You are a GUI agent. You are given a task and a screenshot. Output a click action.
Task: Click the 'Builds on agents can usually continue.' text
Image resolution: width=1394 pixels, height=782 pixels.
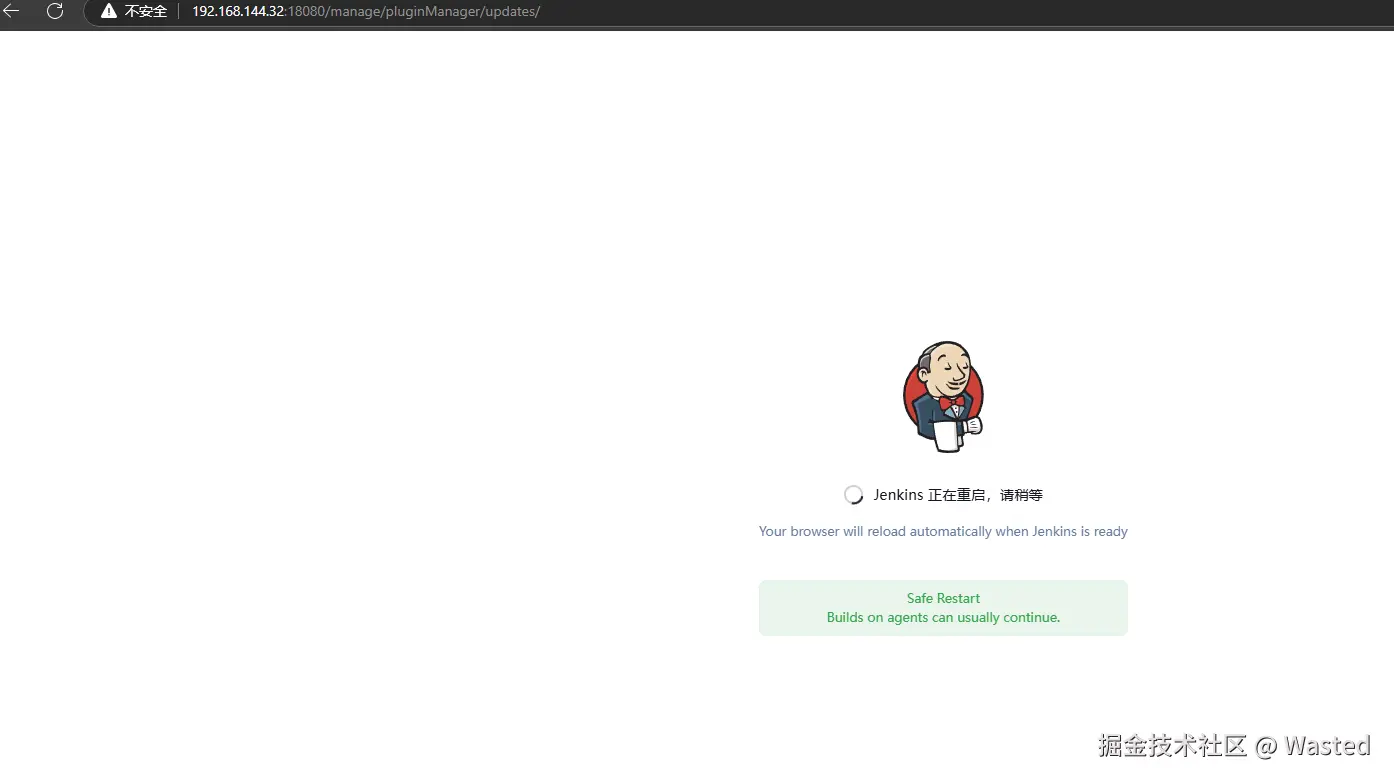click(943, 617)
